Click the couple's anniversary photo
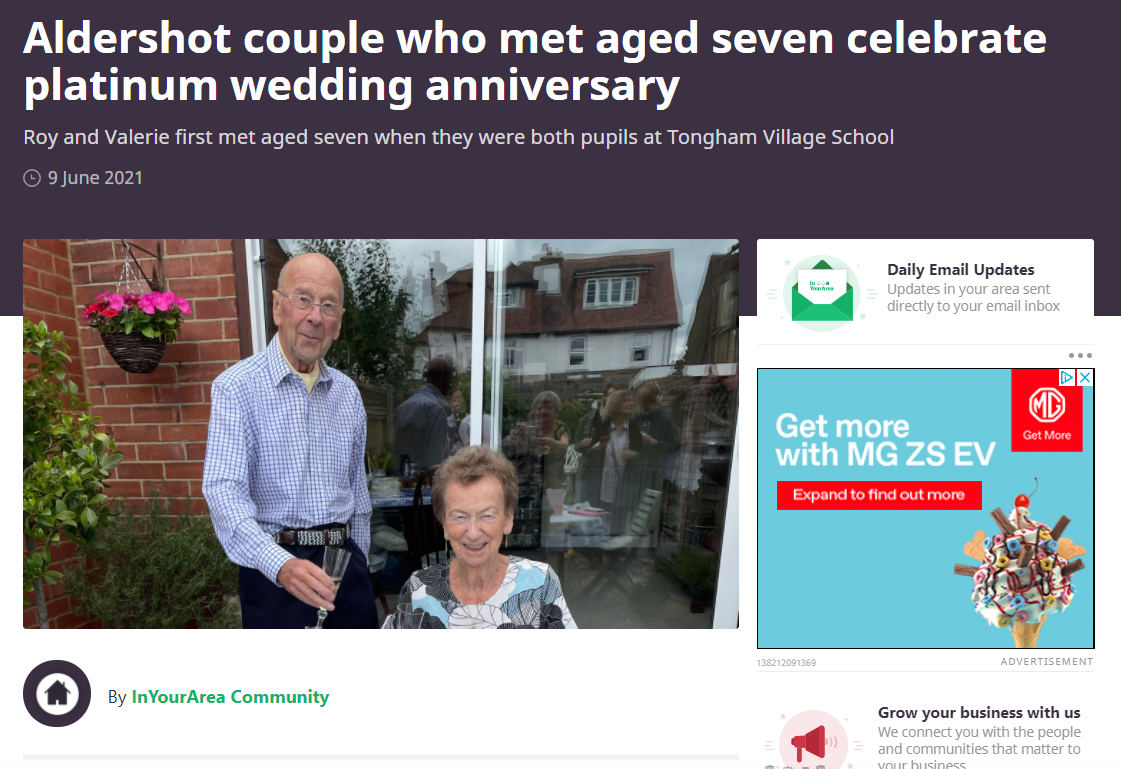This screenshot has width=1122, height=769. click(381, 434)
